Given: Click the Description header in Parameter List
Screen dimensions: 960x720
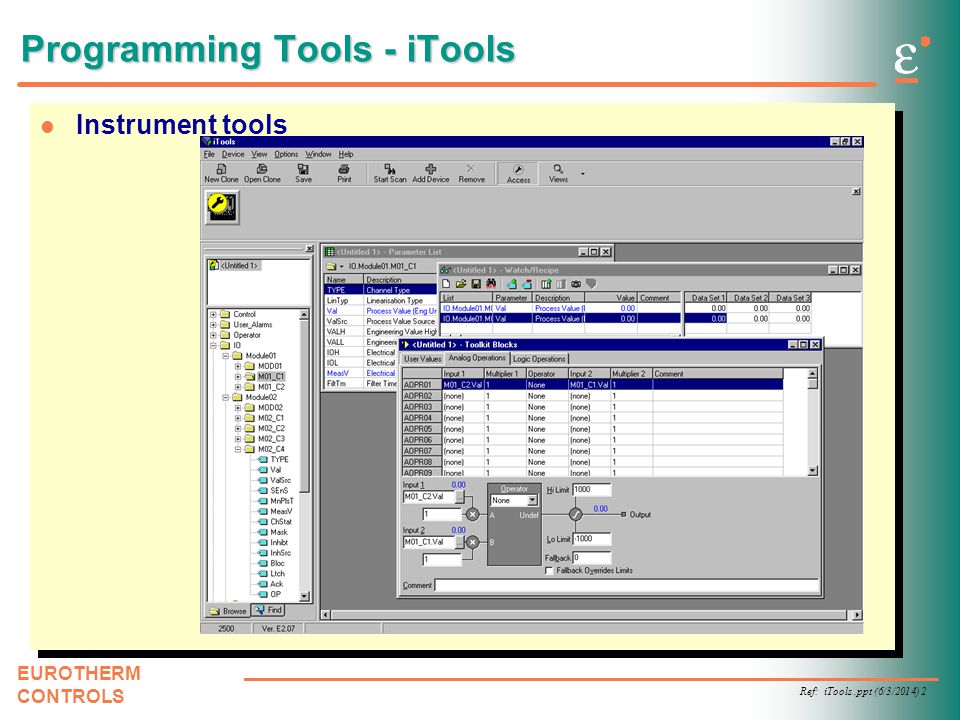Looking at the screenshot, I should [x=401, y=280].
